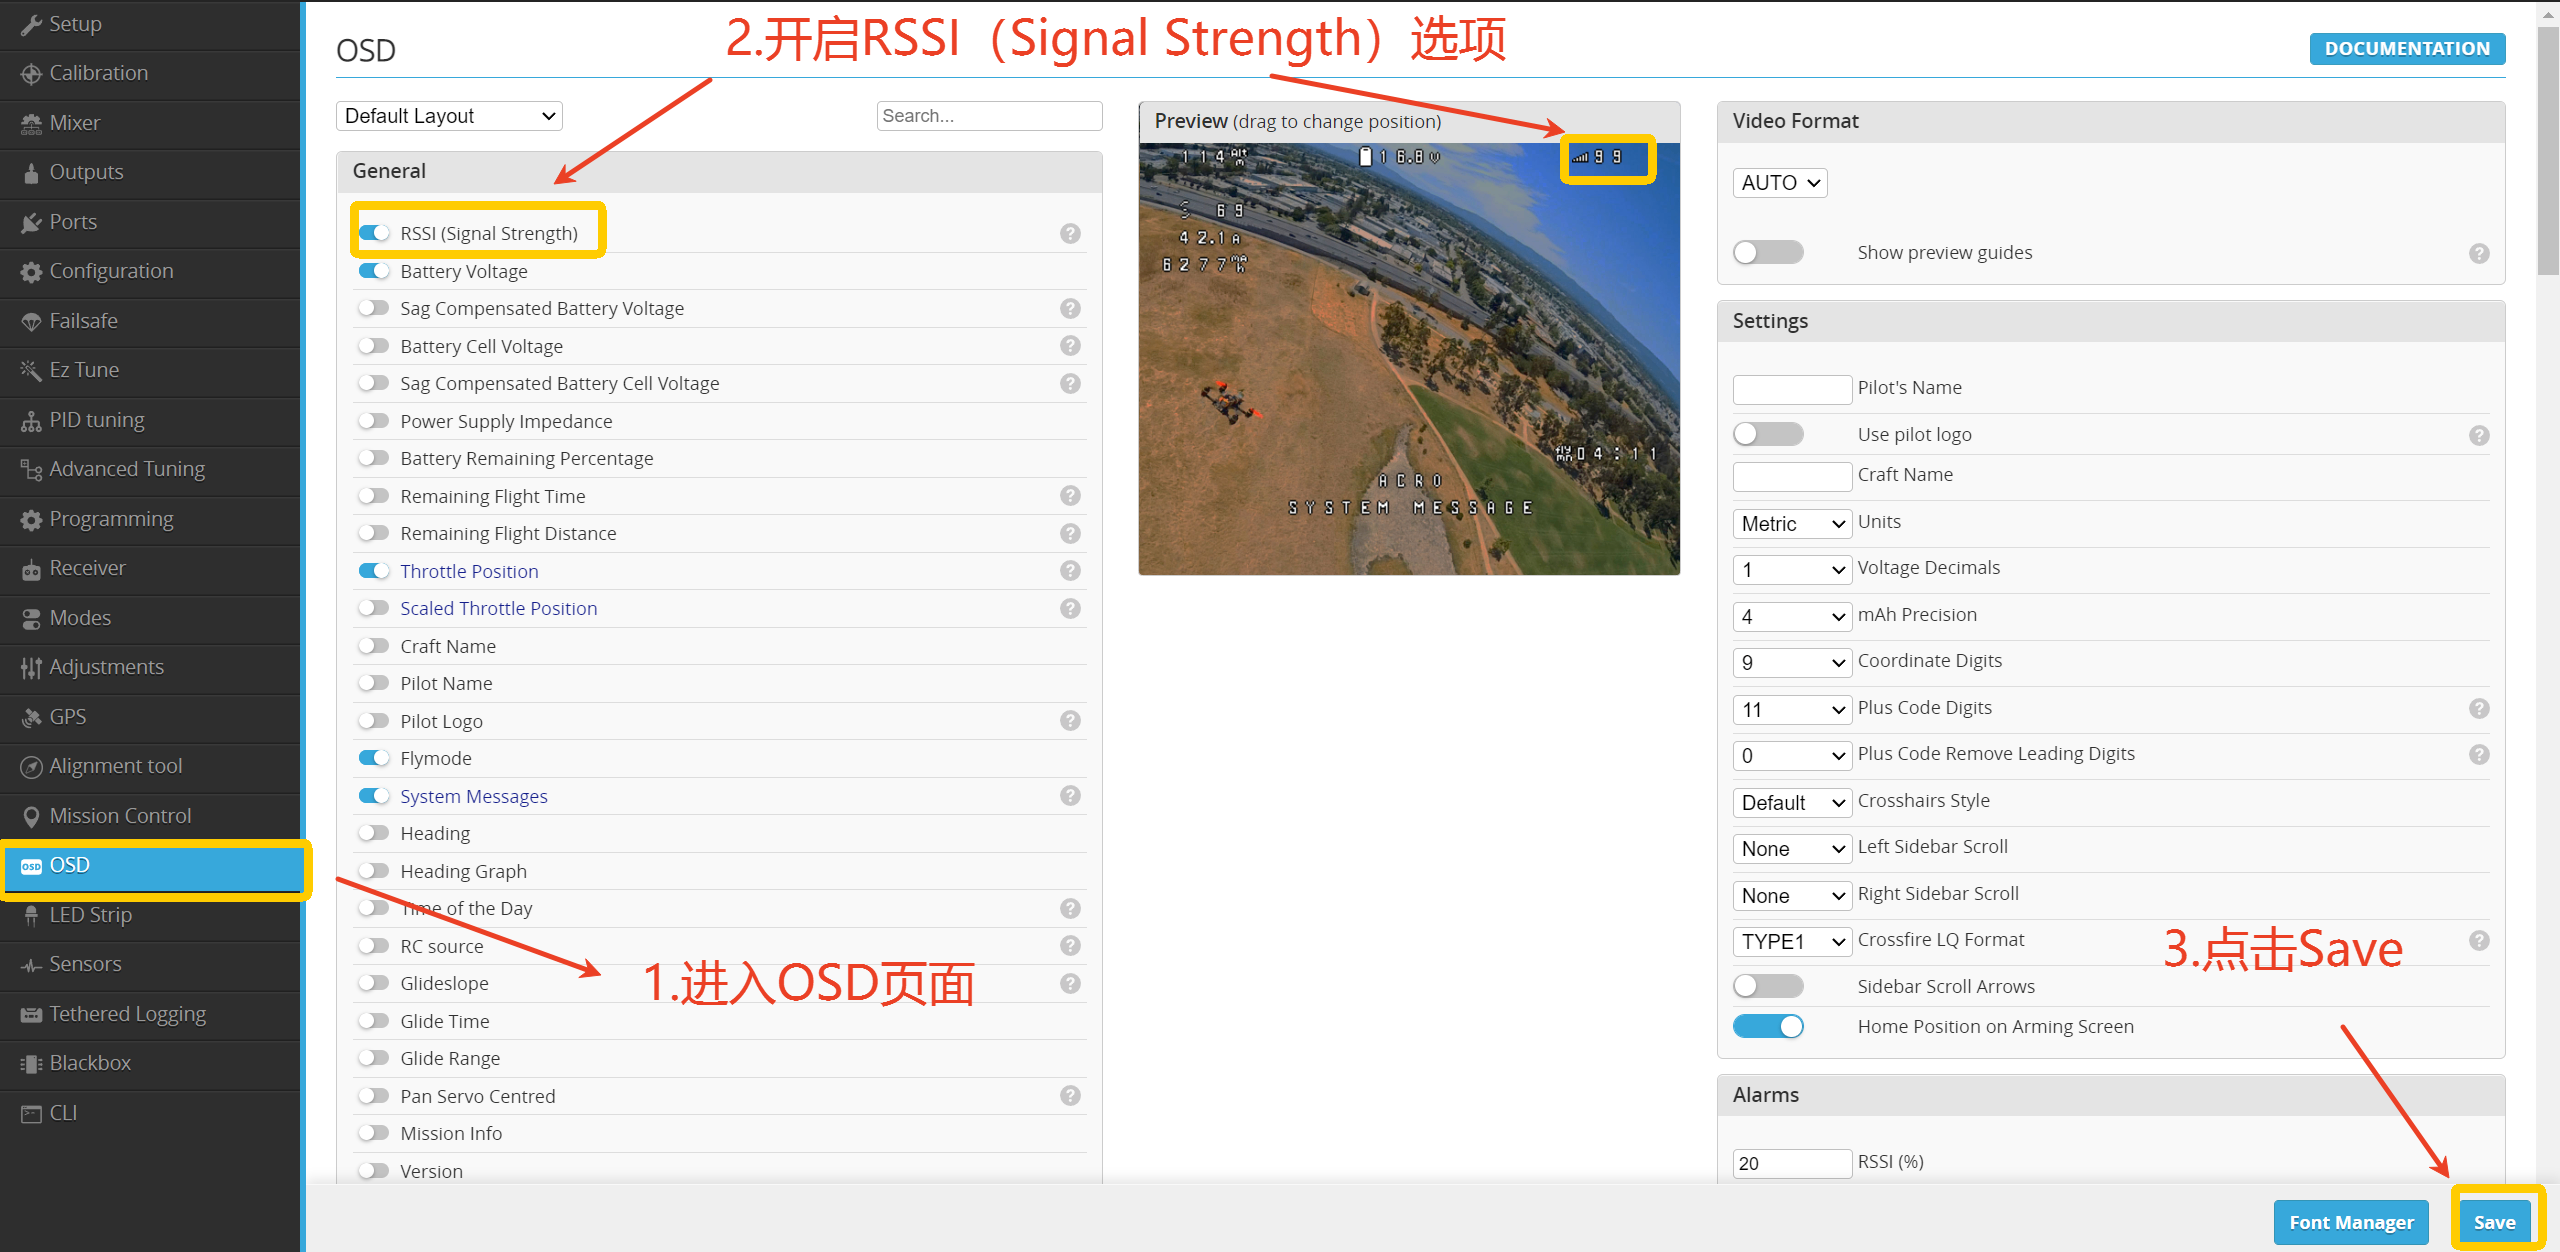Click the Sensors waveform icon
The height and width of the screenshot is (1252, 2560).
pyautogui.click(x=31, y=964)
